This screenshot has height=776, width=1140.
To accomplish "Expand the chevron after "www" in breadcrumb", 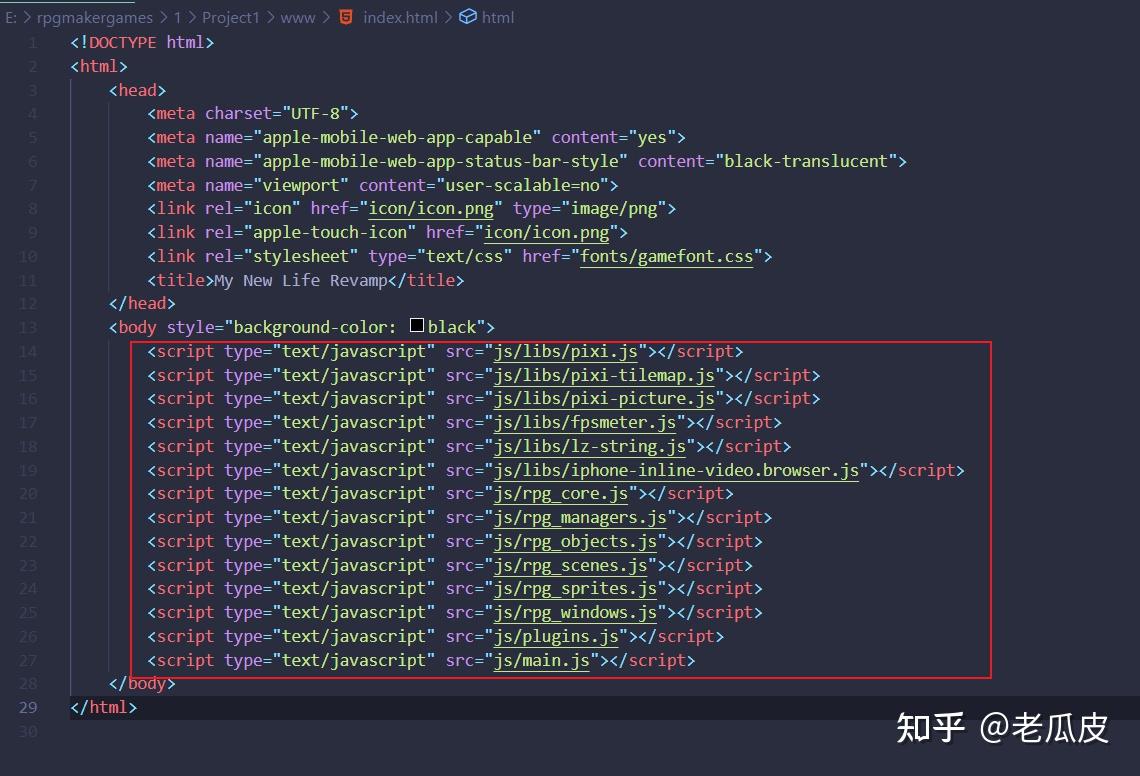I will [327, 17].
